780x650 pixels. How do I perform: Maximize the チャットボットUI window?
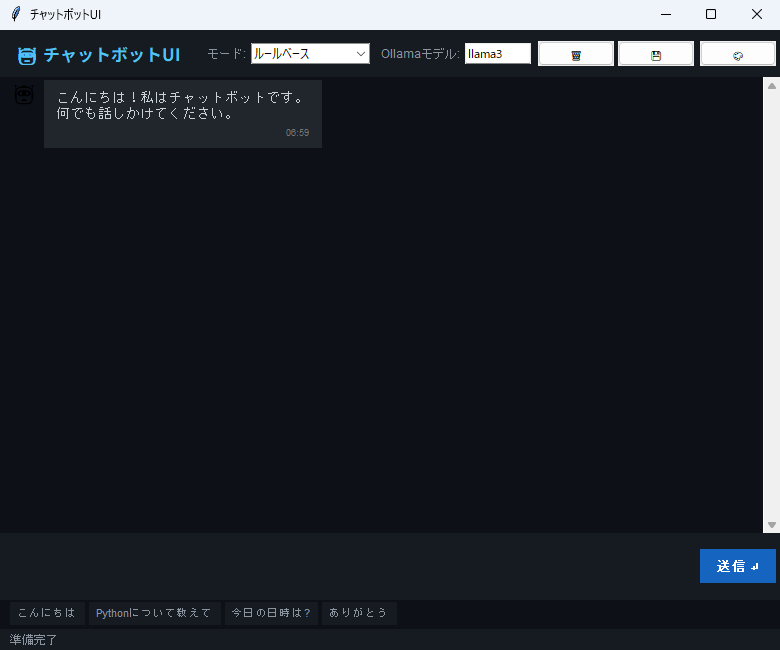point(711,14)
